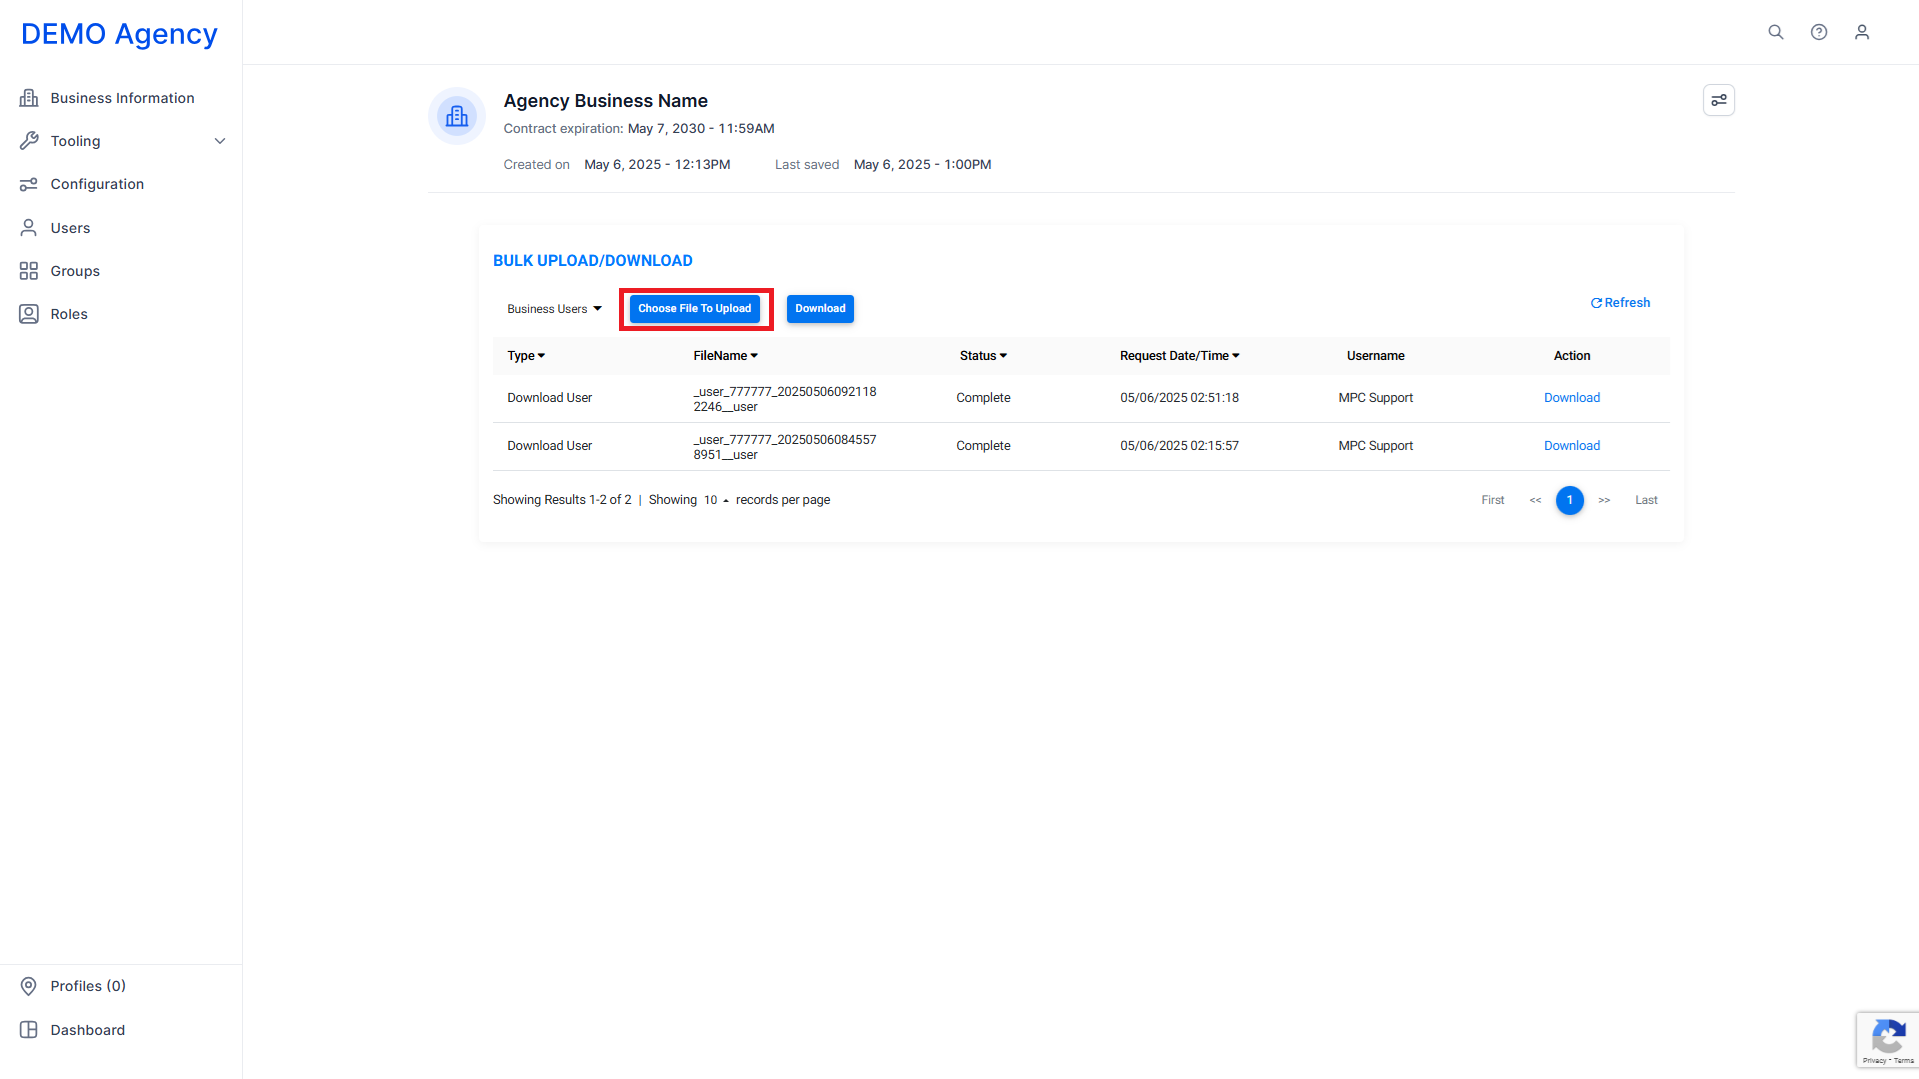Image resolution: width=1919 pixels, height=1079 pixels.
Task: Select page 1 in pagination
Action: pyautogui.click(x=1570, y=500)
